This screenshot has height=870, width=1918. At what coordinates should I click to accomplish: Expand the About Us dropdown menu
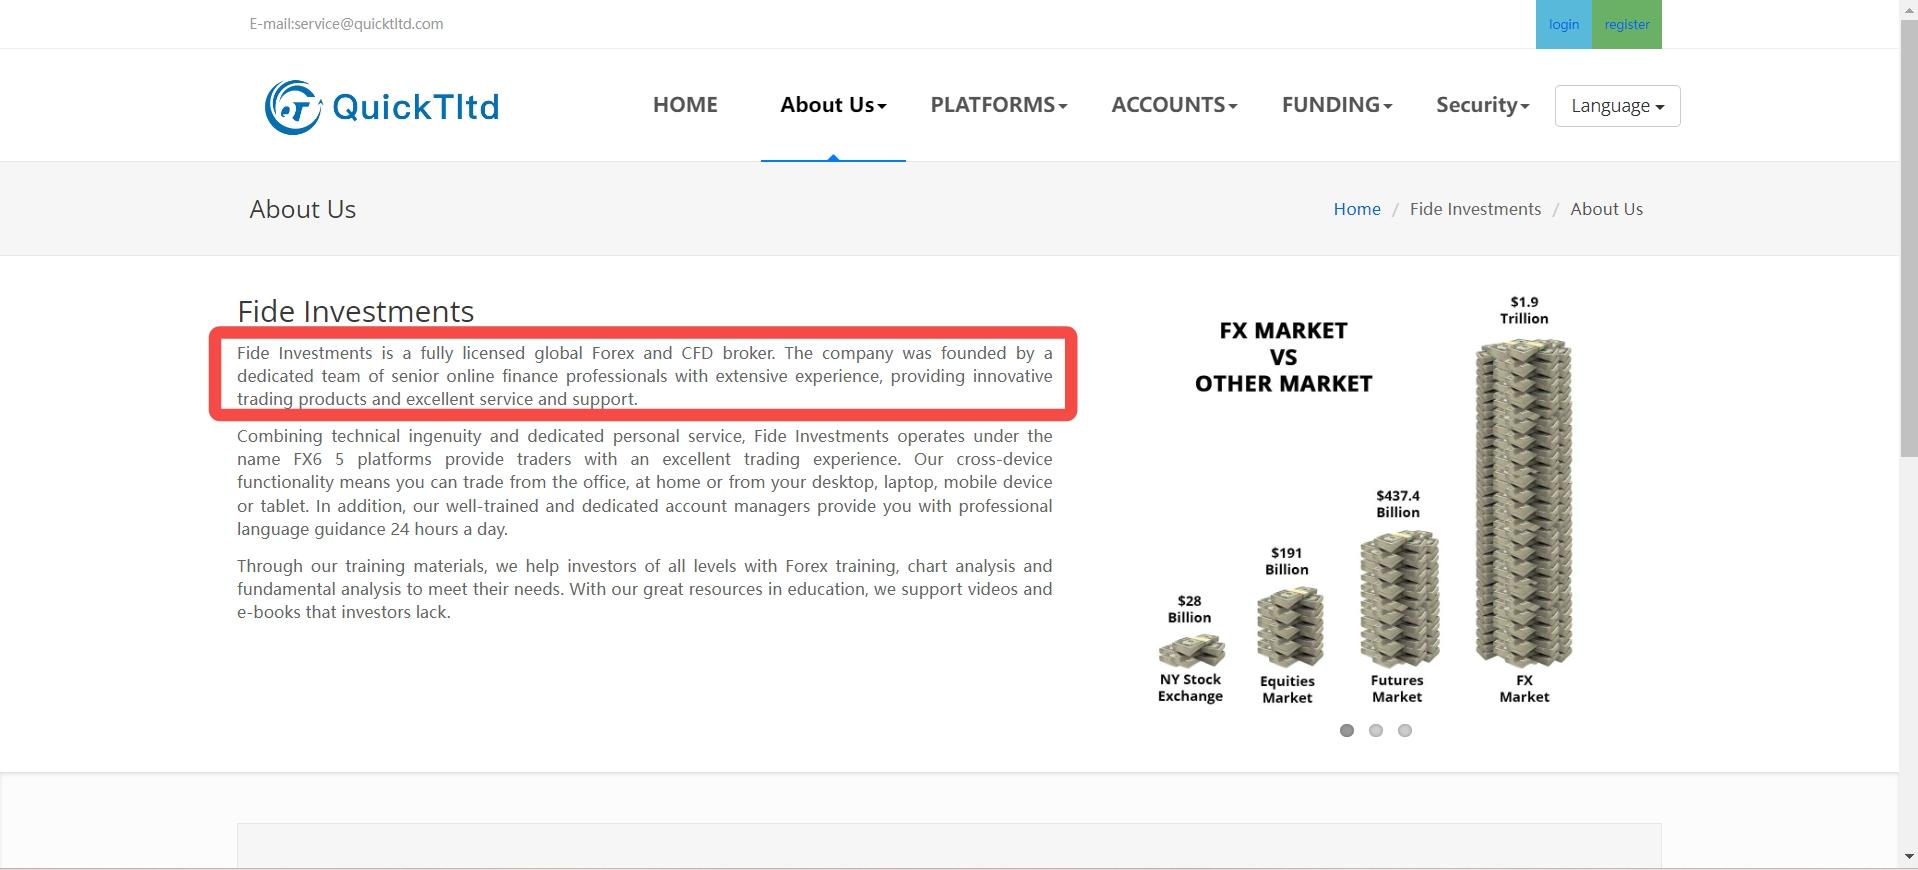(x=833, y=105)
